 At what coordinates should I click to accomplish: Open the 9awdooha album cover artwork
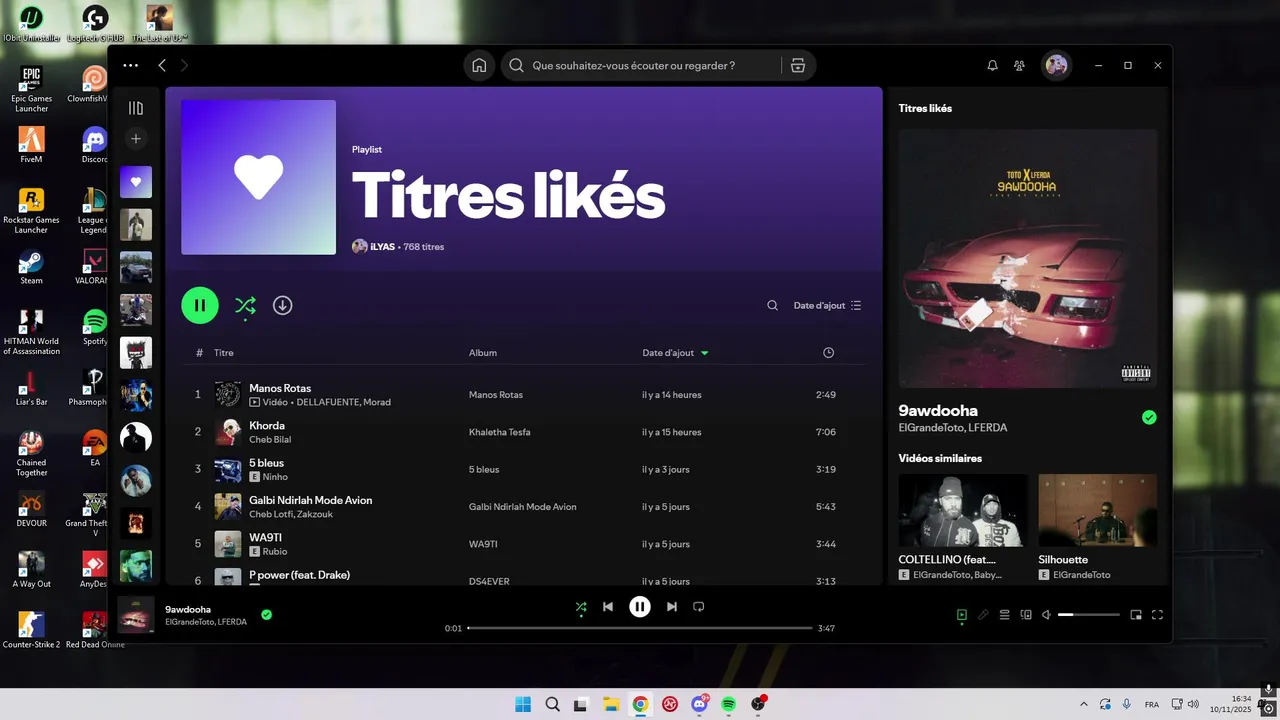point(1028,258)
